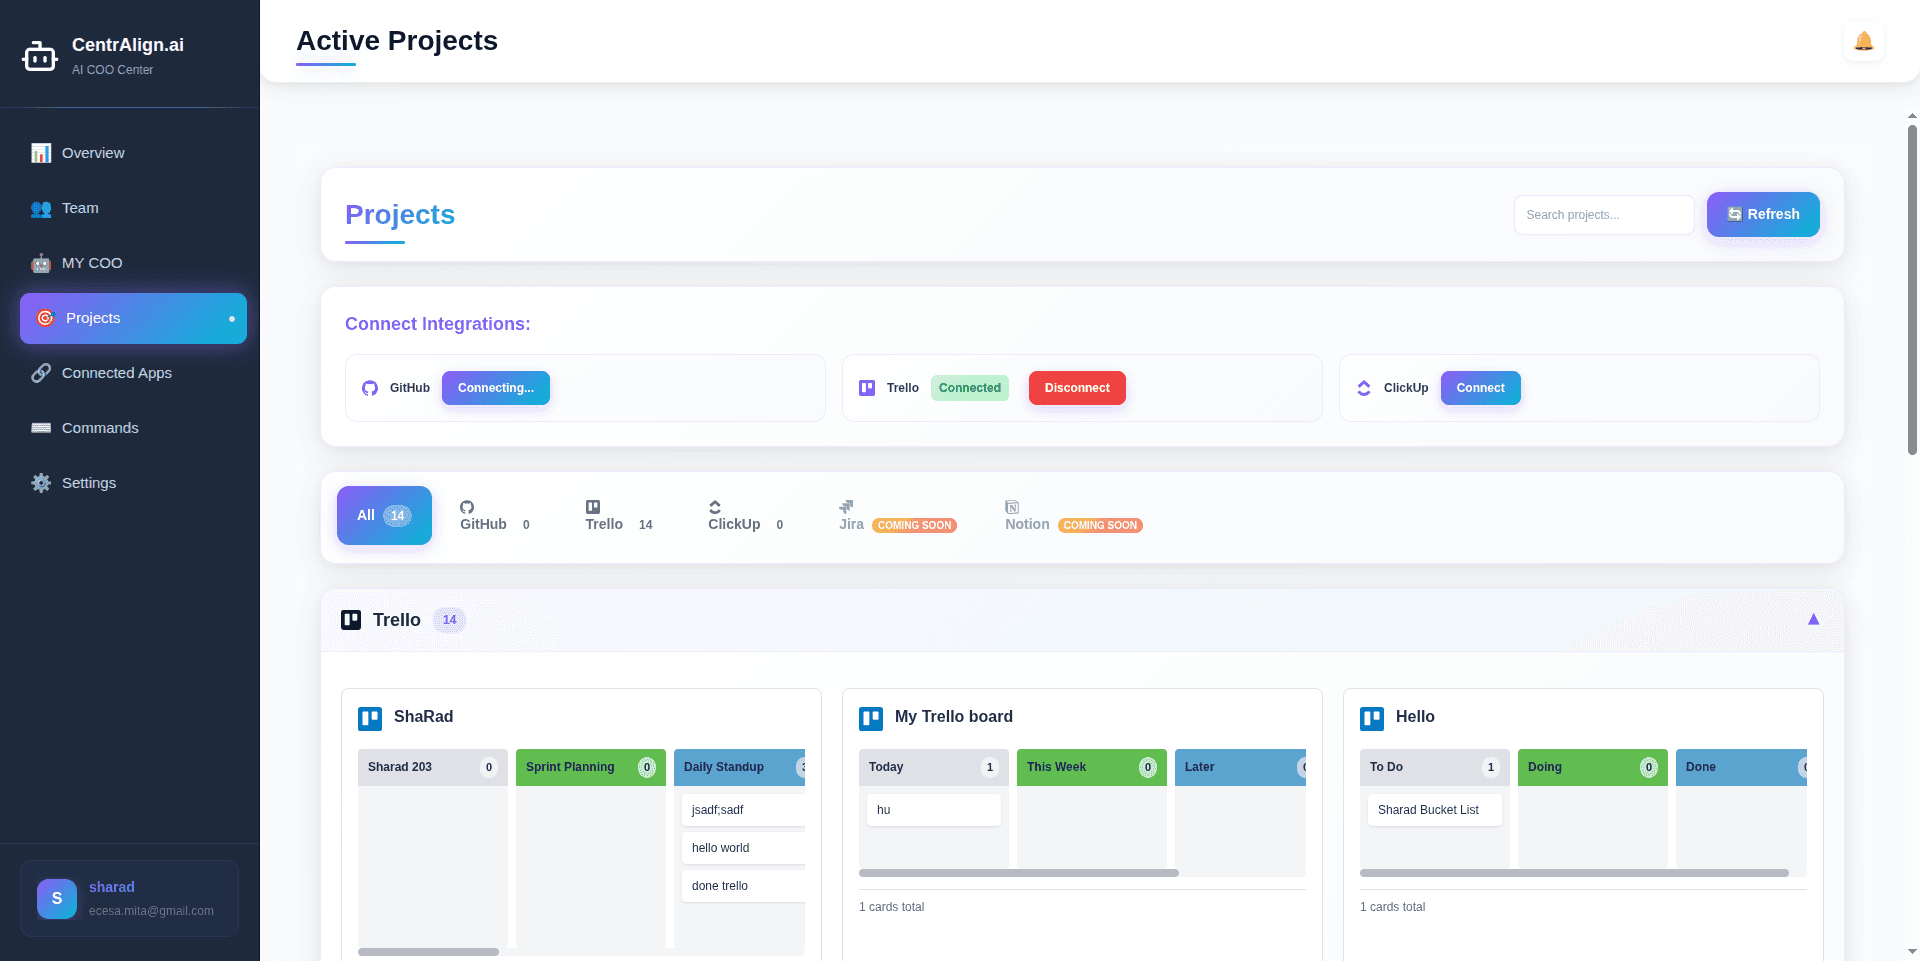Image resolution: width=1920 pixels, height=961 pixels.
Task: Click the Settings gear icon in sidebar
Action: 41,483
